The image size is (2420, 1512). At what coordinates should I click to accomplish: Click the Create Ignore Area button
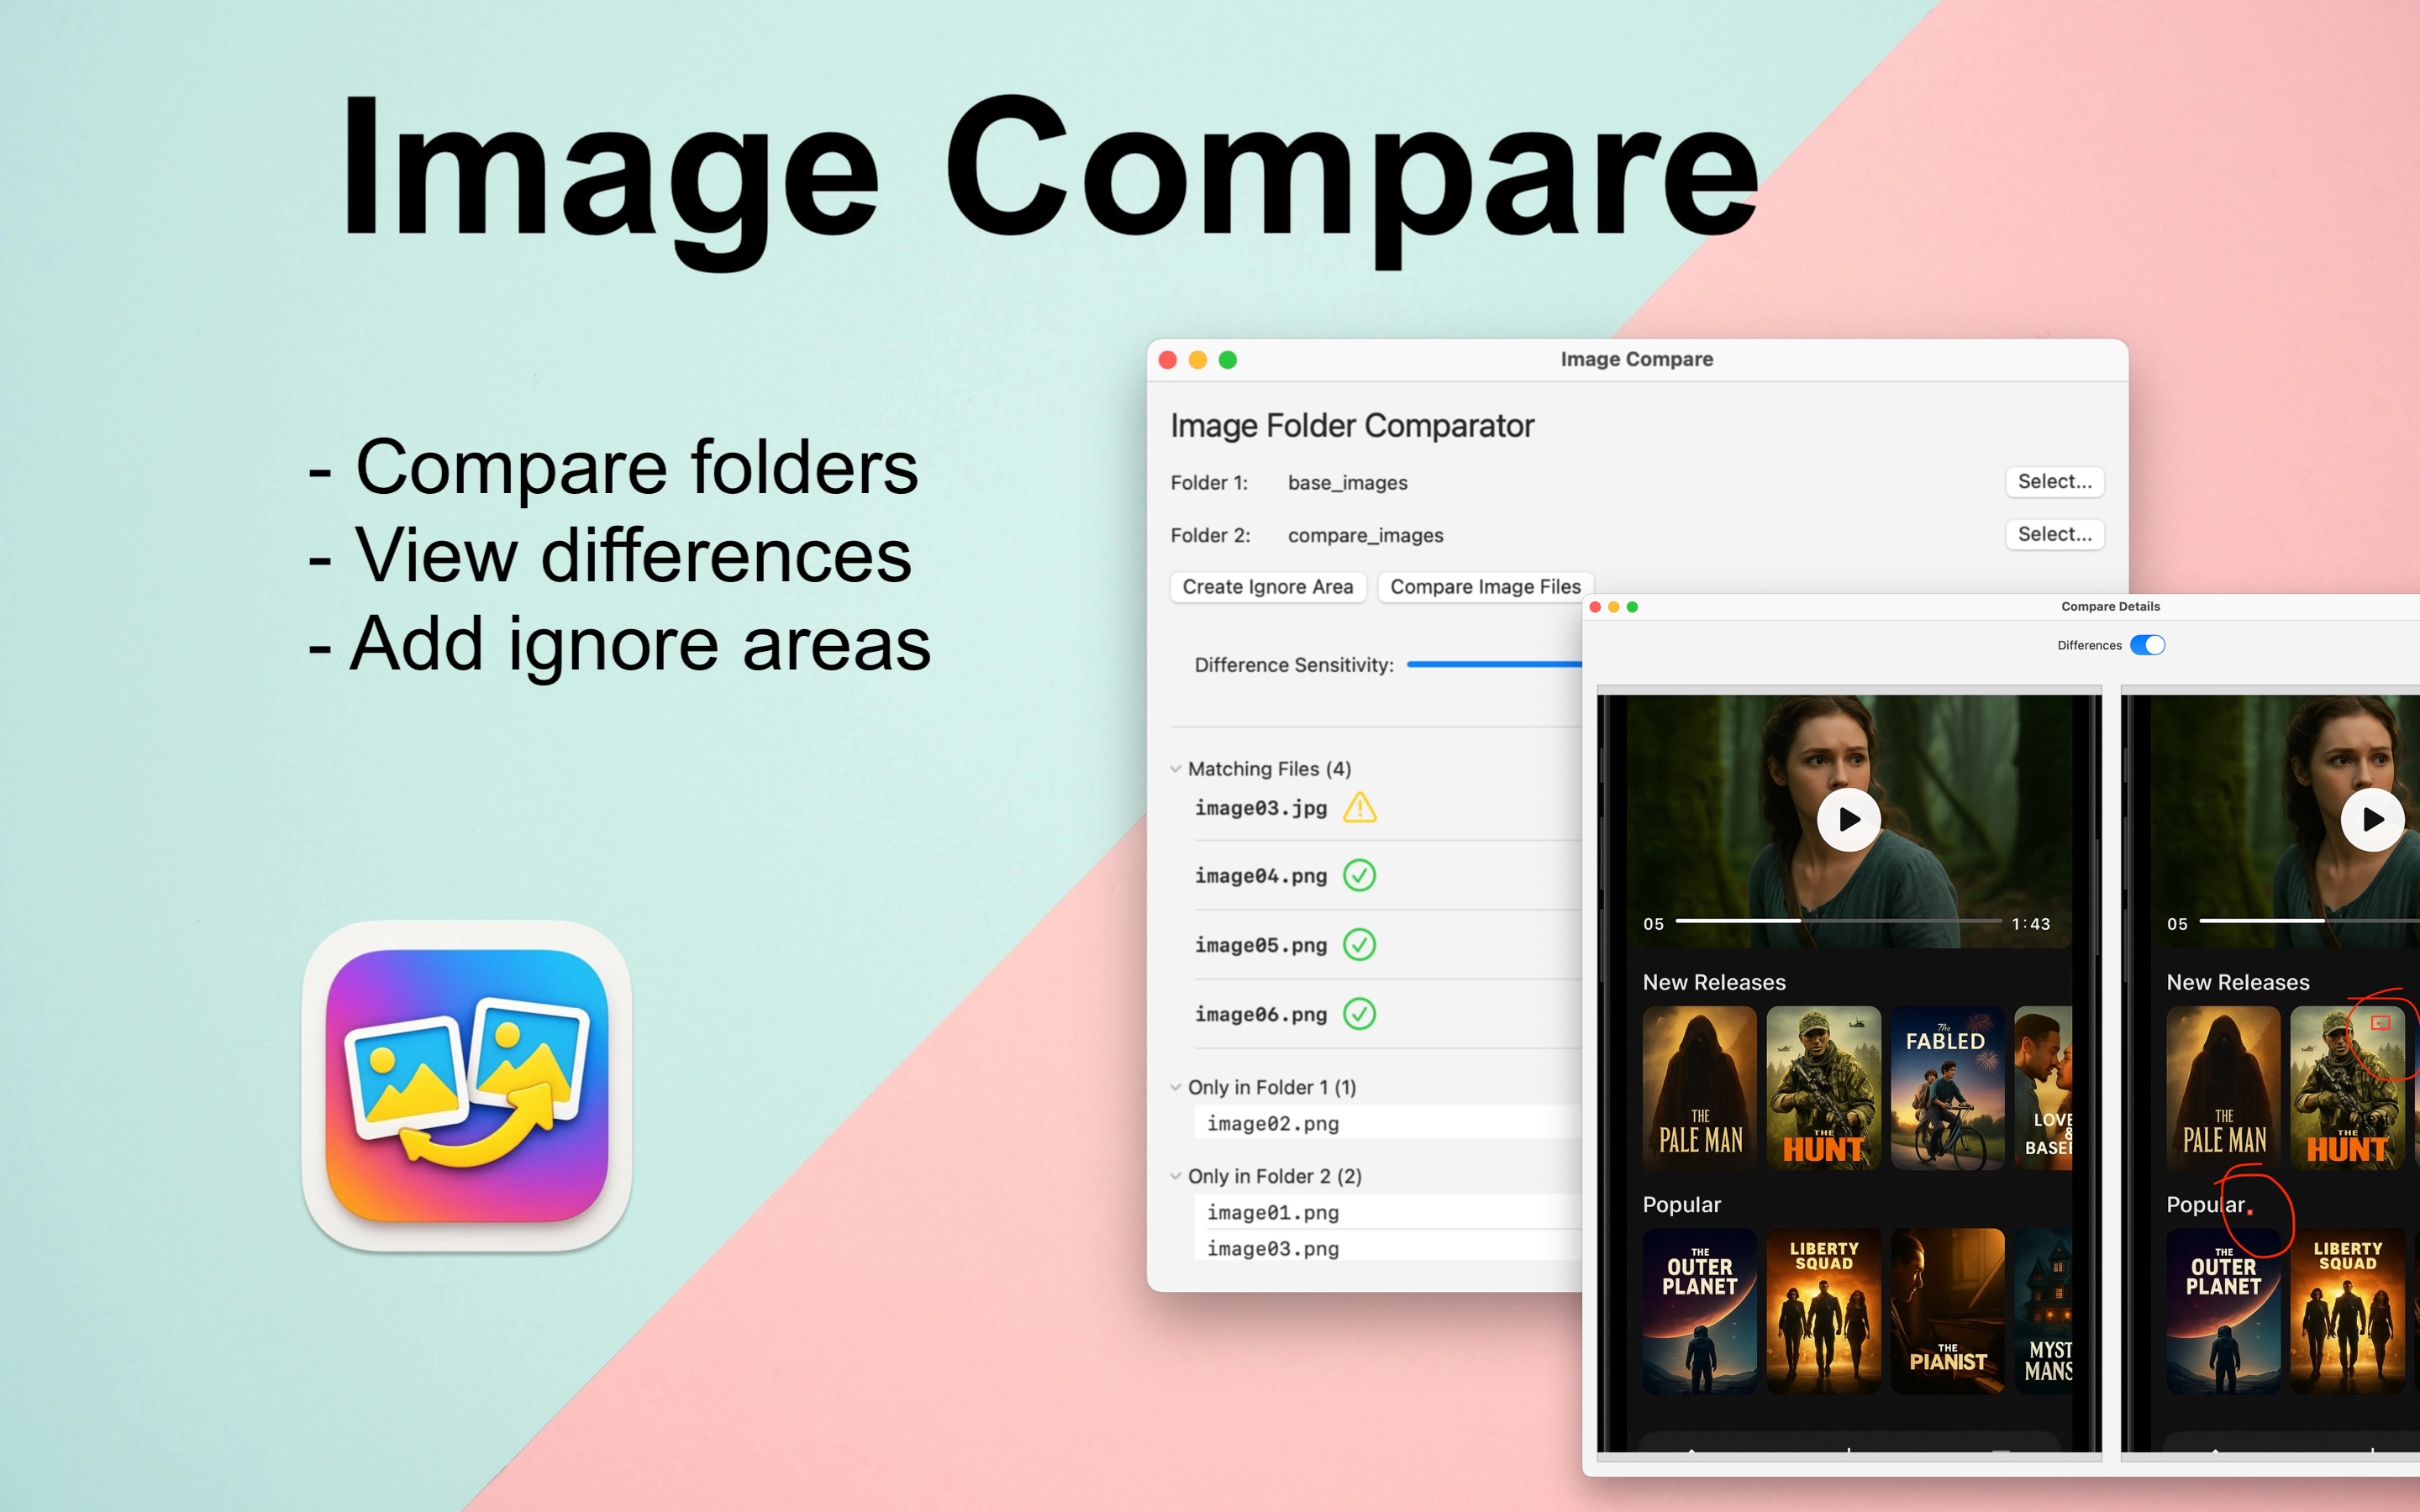tap(1267, 587)
